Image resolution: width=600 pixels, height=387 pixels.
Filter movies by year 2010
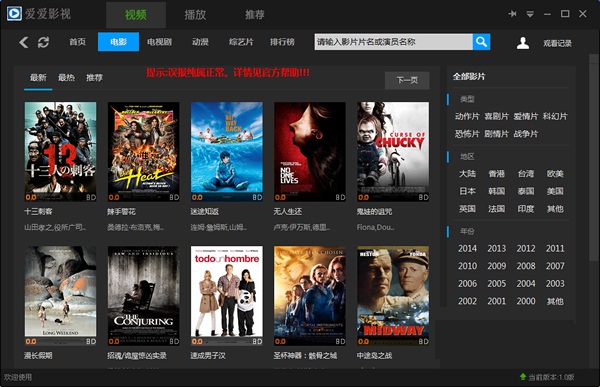point(467,266)
